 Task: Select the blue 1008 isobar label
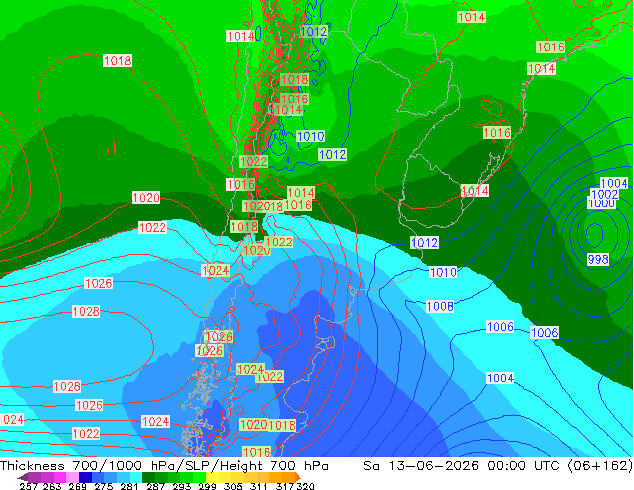pos(440,306)
